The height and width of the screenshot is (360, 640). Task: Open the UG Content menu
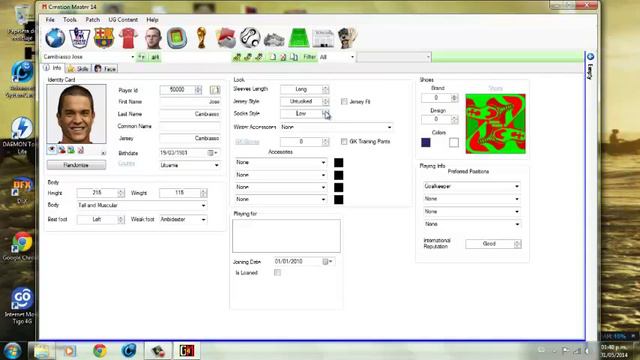pos(123,20)
